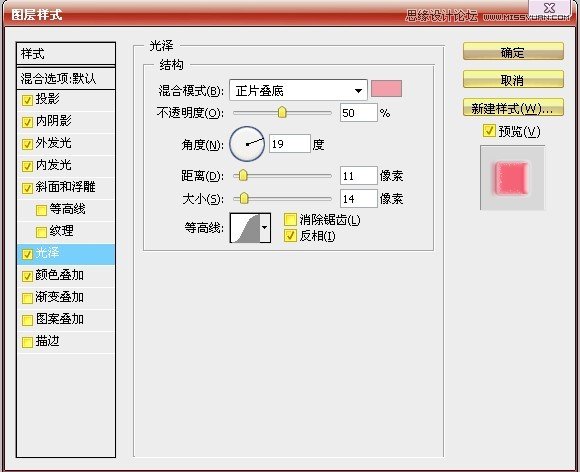This screenshot has height=472, width=580.
Task: Open the pink satin color swatch
Action: point(386,89)
